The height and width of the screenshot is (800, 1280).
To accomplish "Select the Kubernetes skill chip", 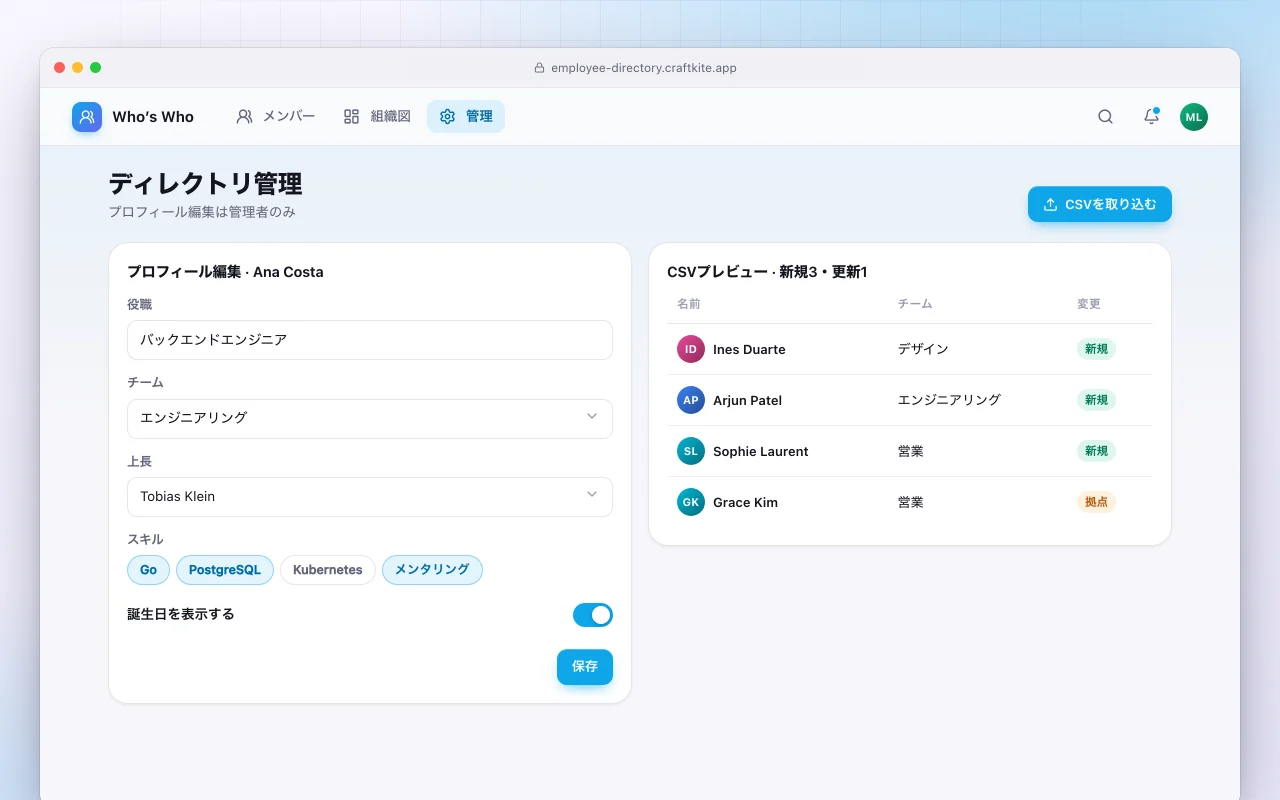I will click(328, 570).
